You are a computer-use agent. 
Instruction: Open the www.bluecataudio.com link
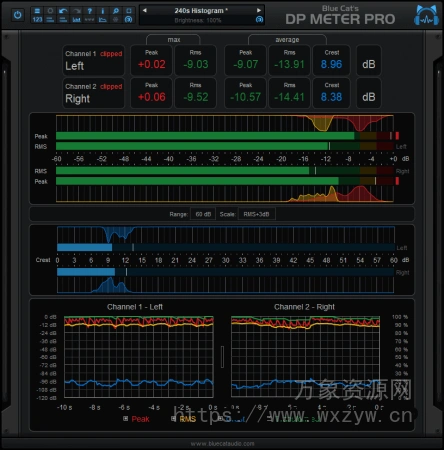click(x=222, y=444)
